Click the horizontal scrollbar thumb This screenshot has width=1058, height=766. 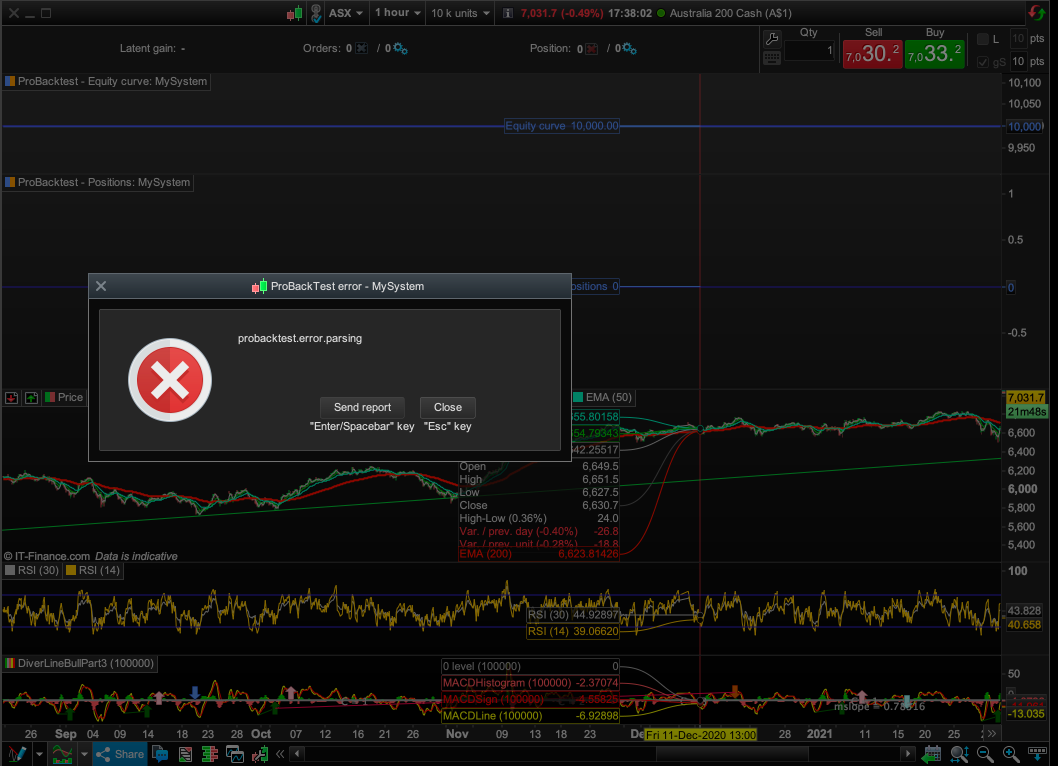click(x=732, y=753)
